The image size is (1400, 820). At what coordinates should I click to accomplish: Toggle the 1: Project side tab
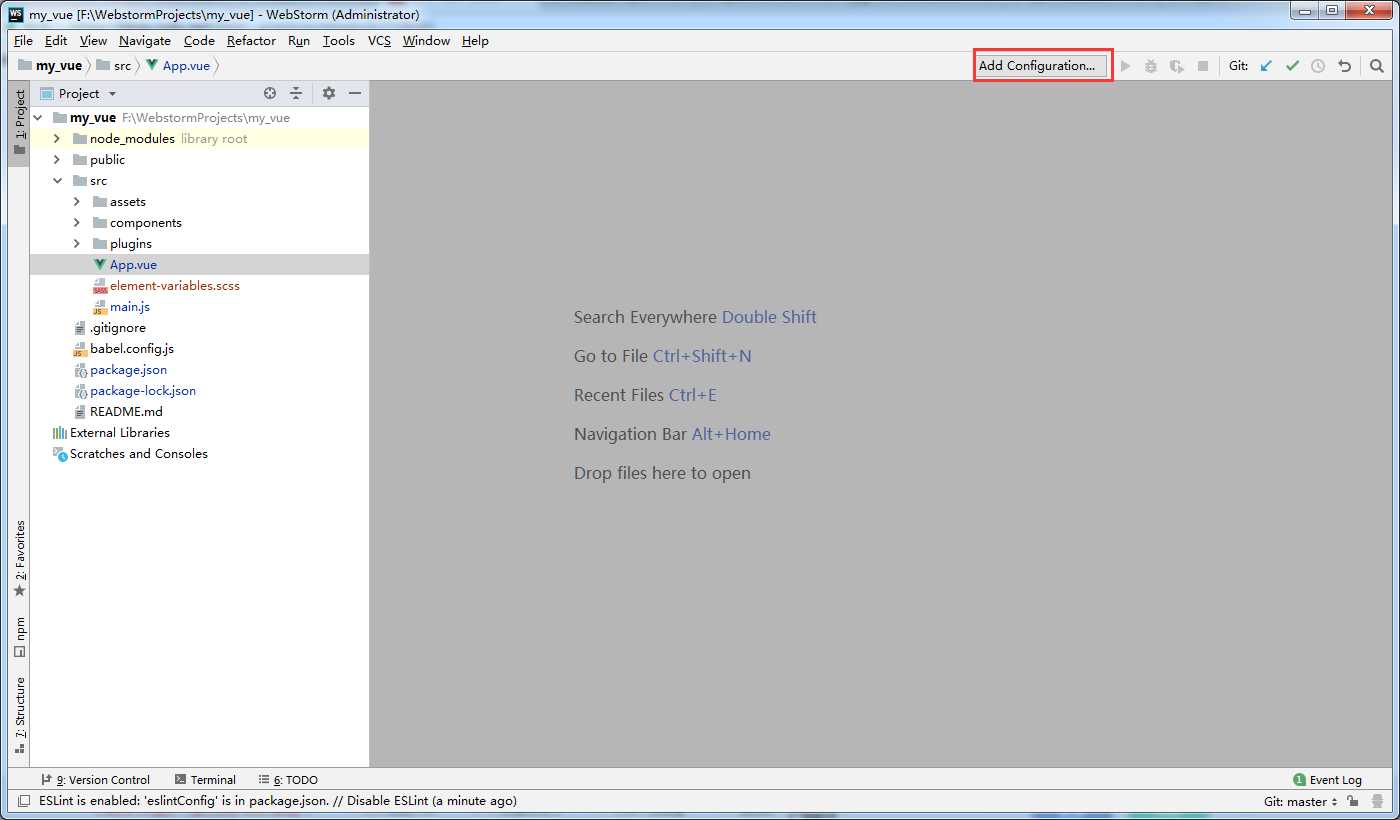pos(19,123)
